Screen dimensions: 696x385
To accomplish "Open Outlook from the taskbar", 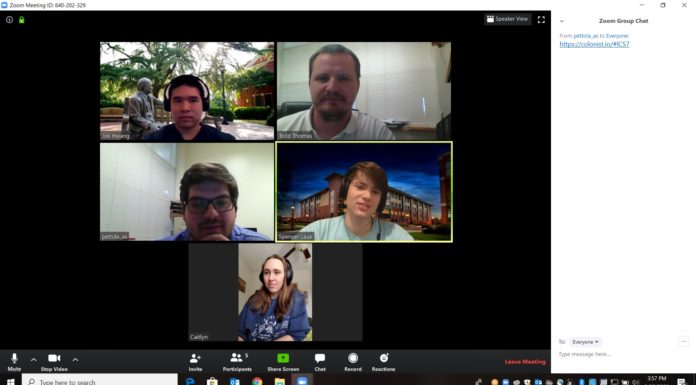I will [x=235, y=381].
